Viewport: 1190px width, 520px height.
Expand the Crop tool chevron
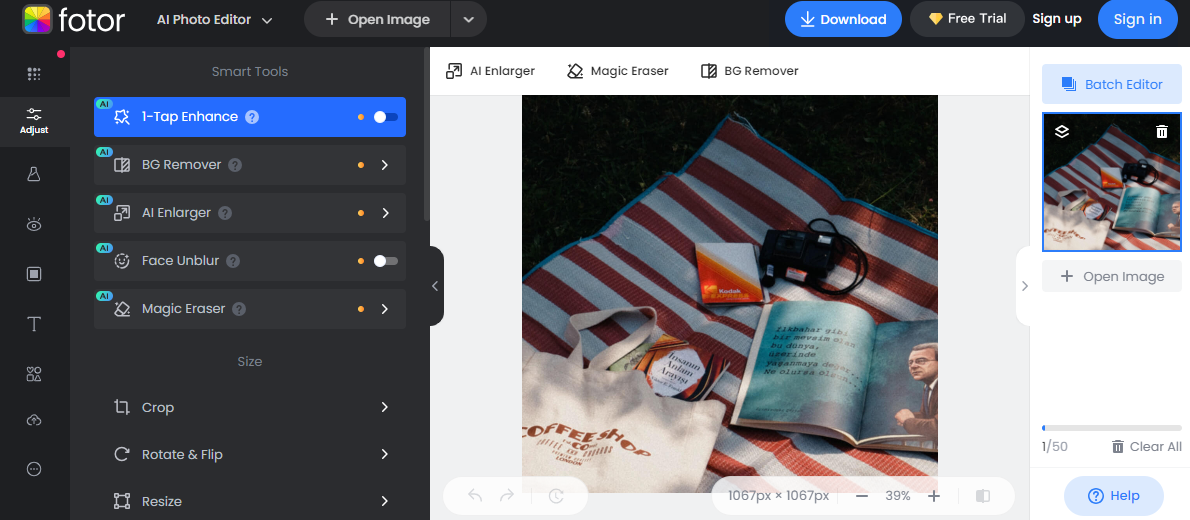pos(385,407)
